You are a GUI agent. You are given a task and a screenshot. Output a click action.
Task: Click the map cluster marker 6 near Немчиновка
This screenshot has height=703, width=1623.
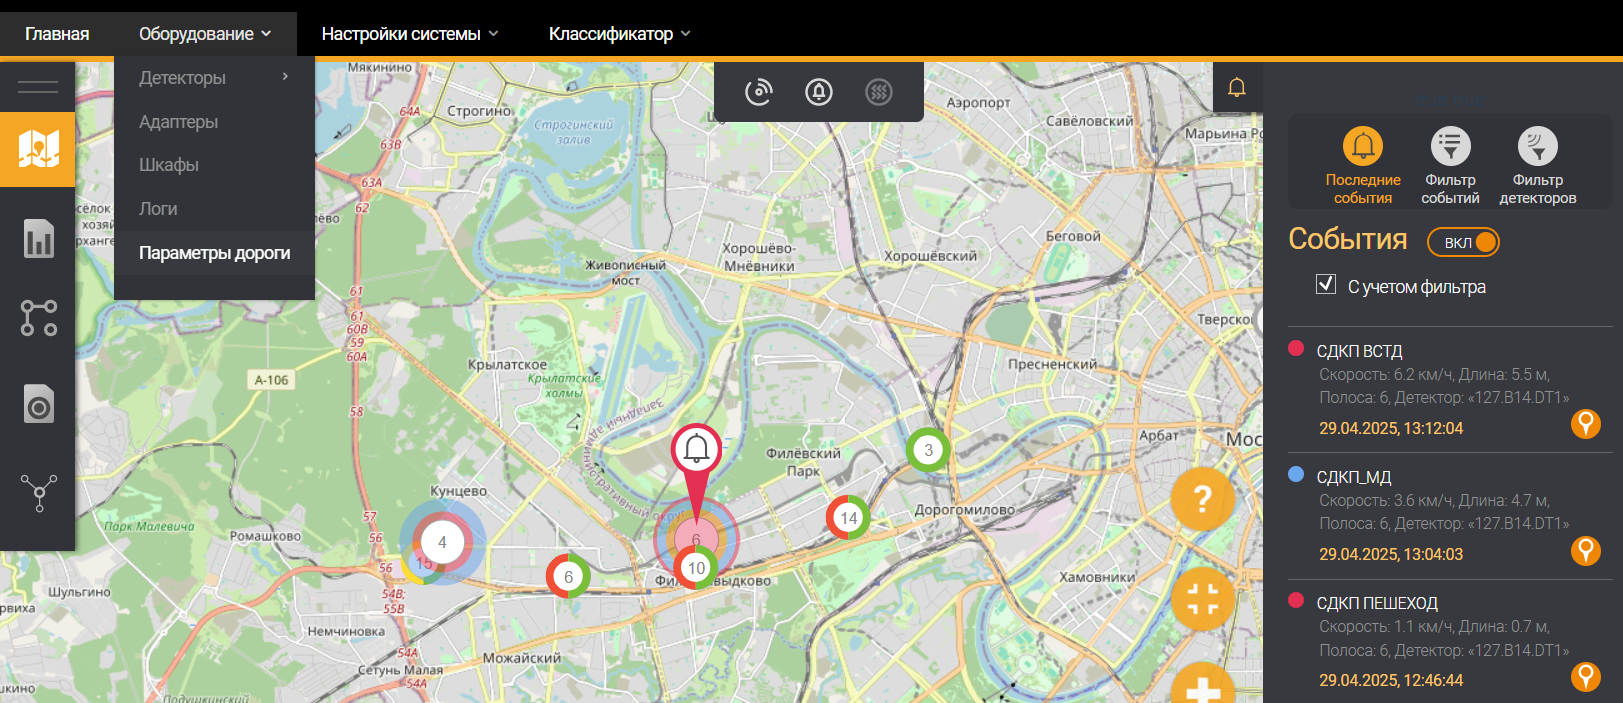568,576
